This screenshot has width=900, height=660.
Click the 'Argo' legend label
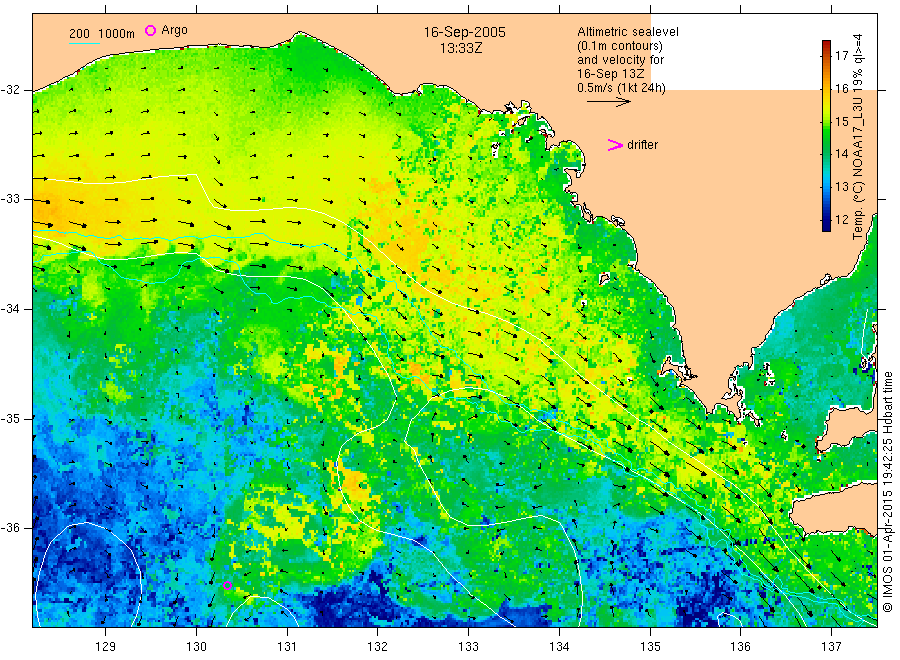click(174, 30)
